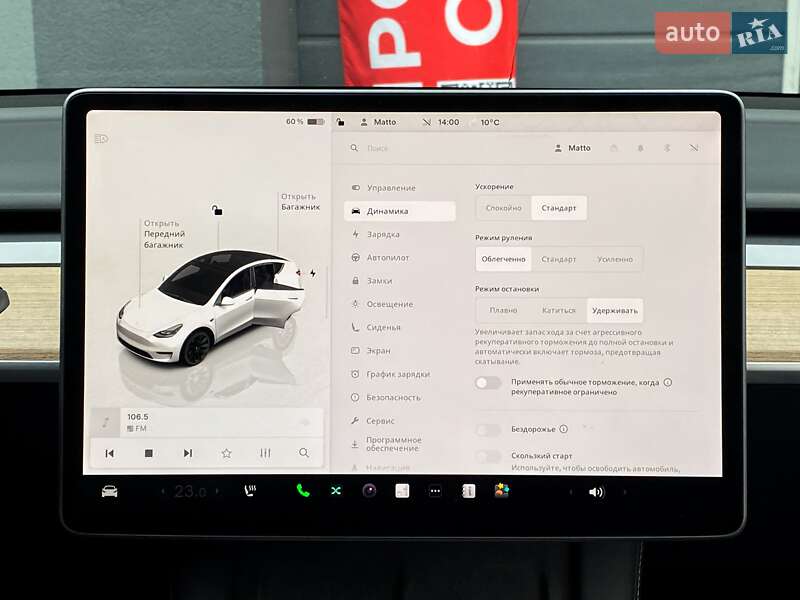
Task: Tap the Bluetooth icon in settings header
Action: 667,148
